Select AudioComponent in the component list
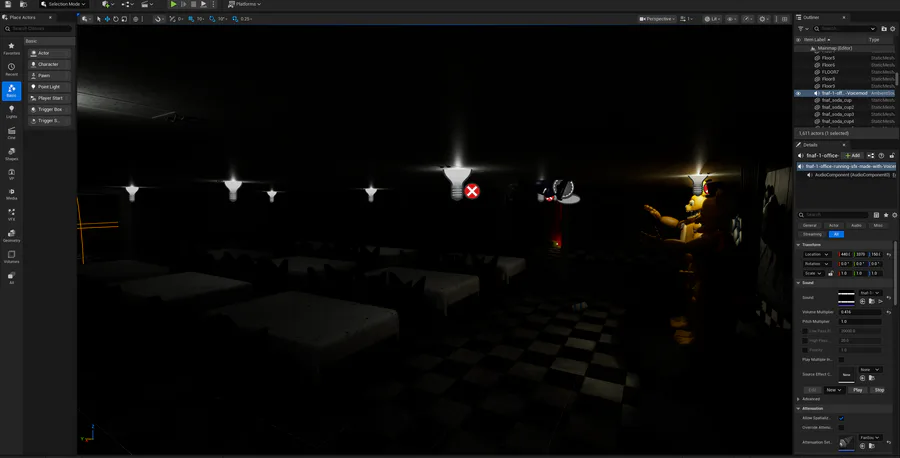 coord(852,175)
